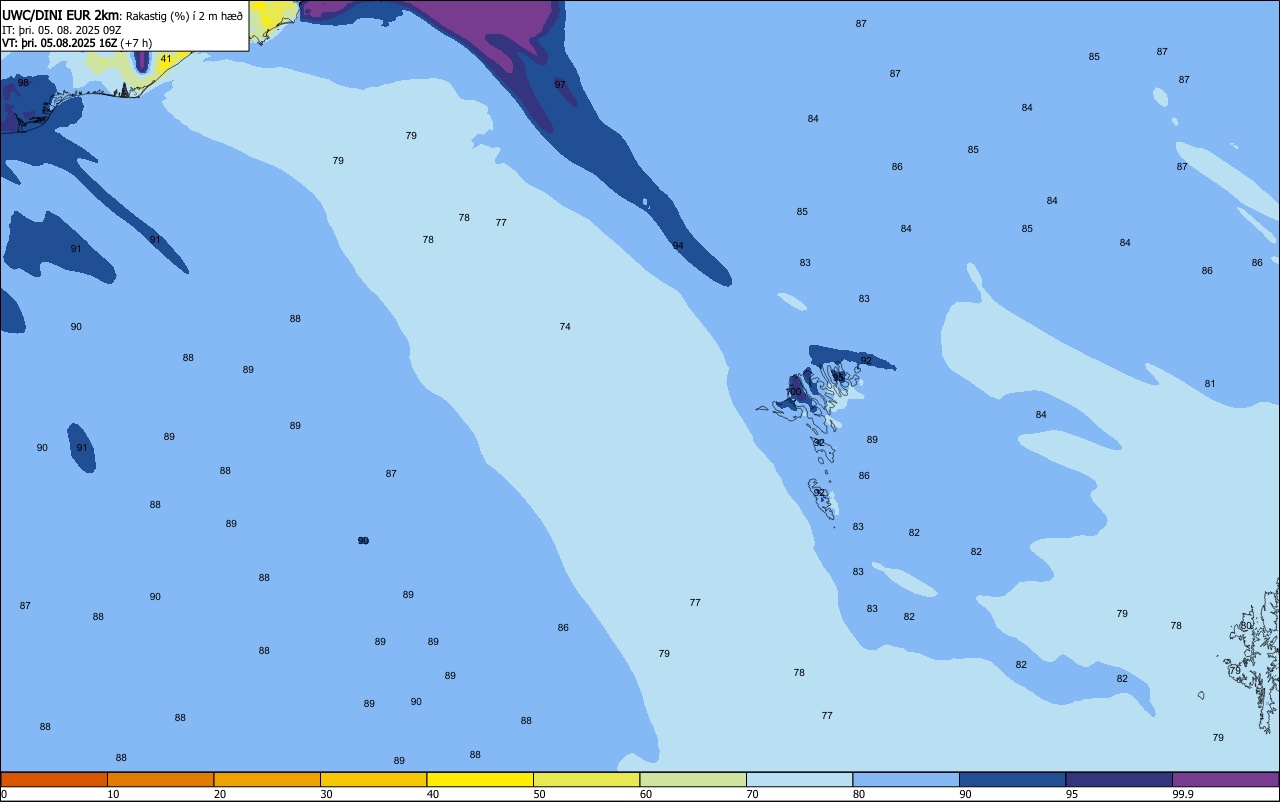The image size is (1280, 802).
Task: Click the 'IT: þri. 05. 08. 2025 09Z' line
Action: (62, 29)
